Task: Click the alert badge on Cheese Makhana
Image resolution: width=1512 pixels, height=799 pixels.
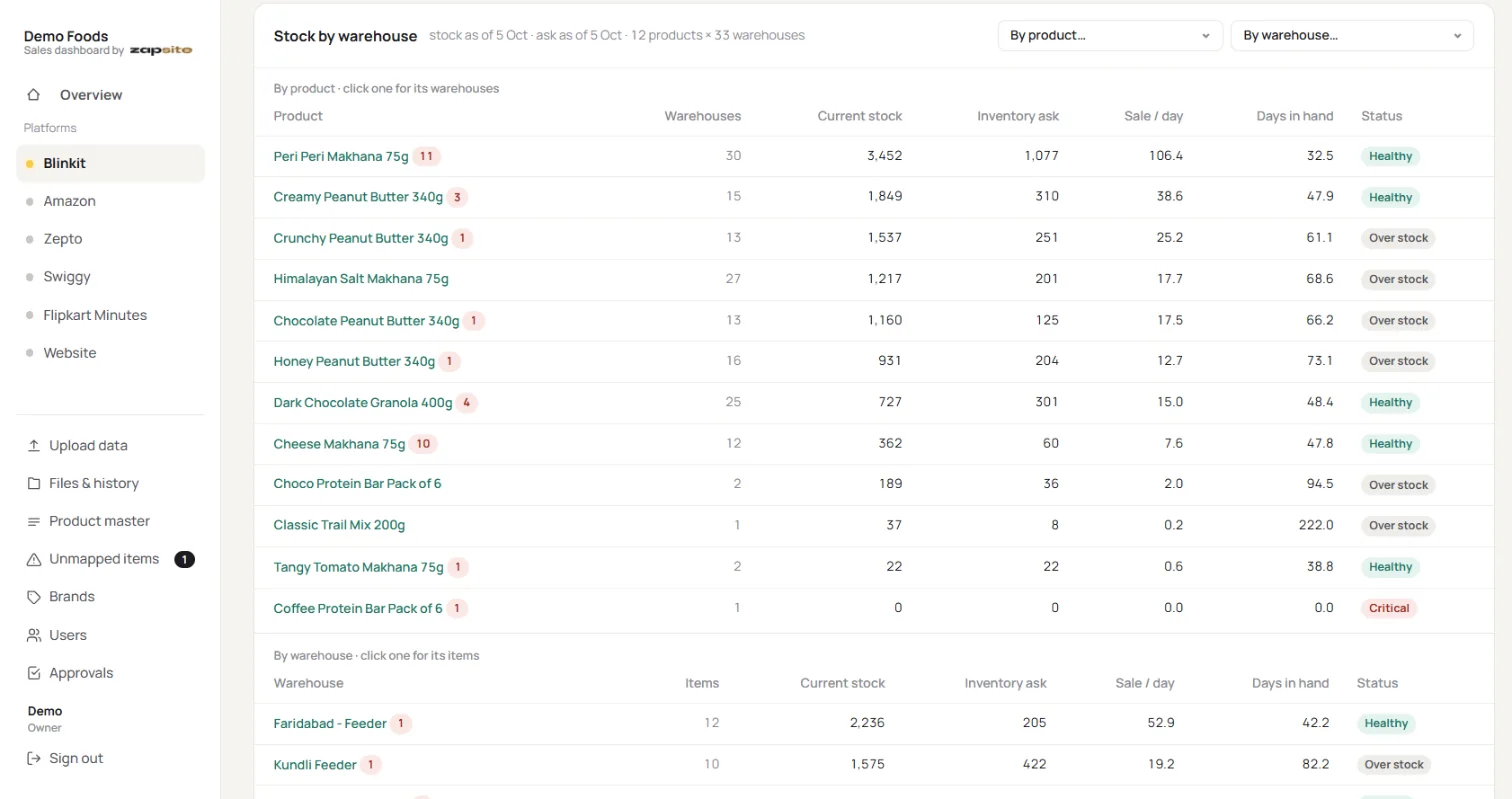Action: 423,444
